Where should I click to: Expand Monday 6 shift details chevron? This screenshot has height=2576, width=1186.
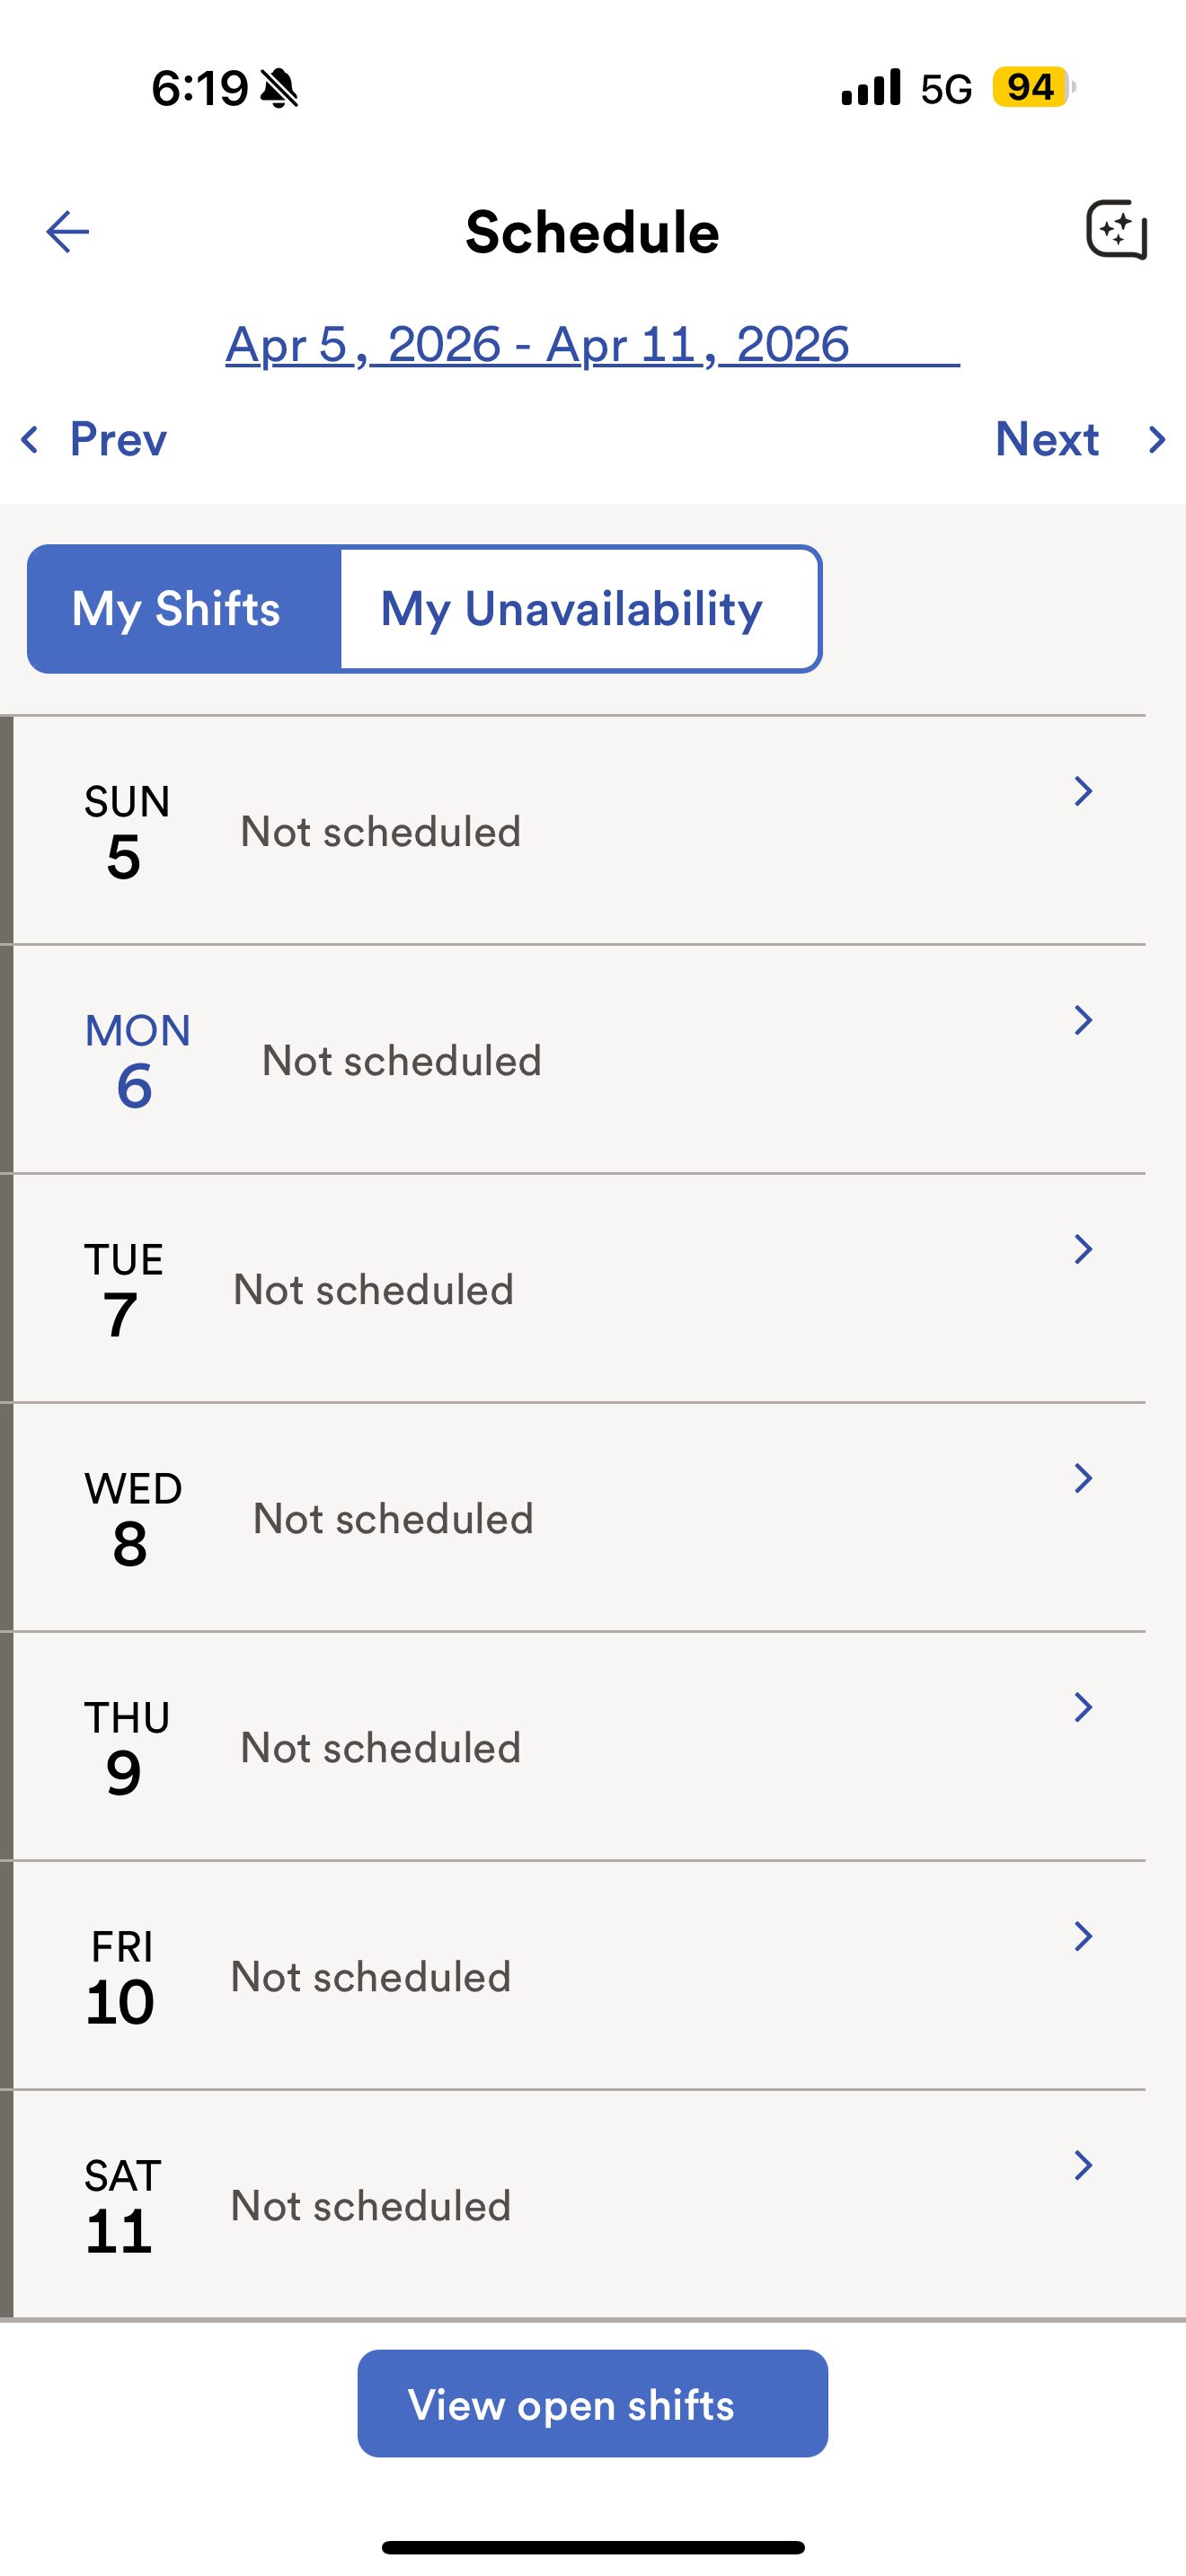pyautogui.click(x=1082, y=1020)
